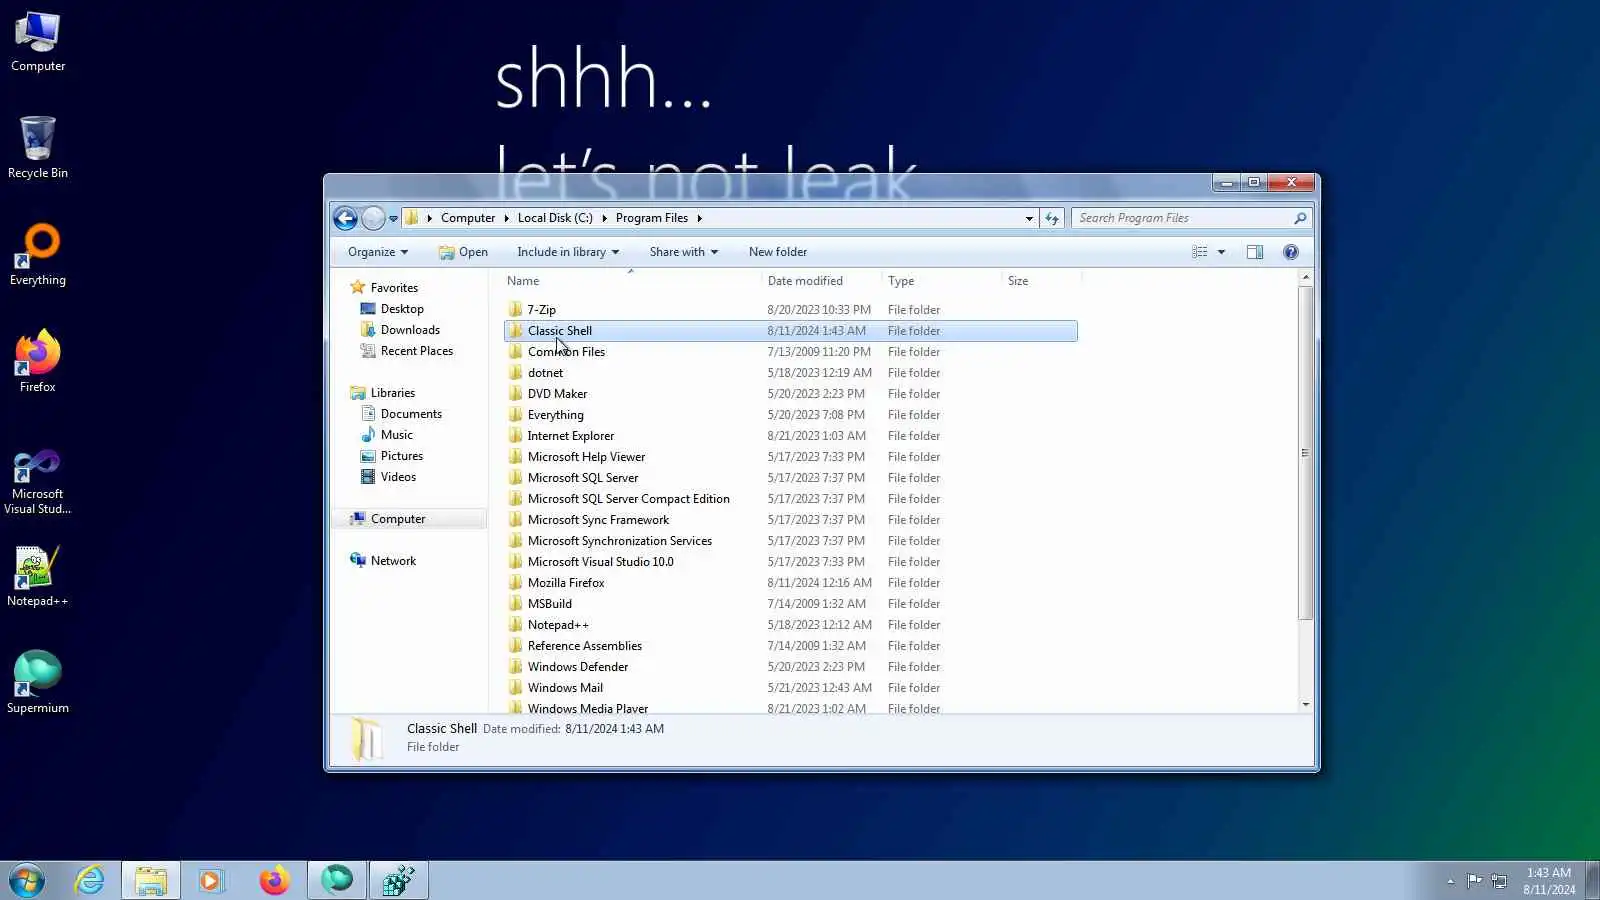Open Notepad++ desktop shortcut
This screenshot has height=900, width=1600.
38,576
